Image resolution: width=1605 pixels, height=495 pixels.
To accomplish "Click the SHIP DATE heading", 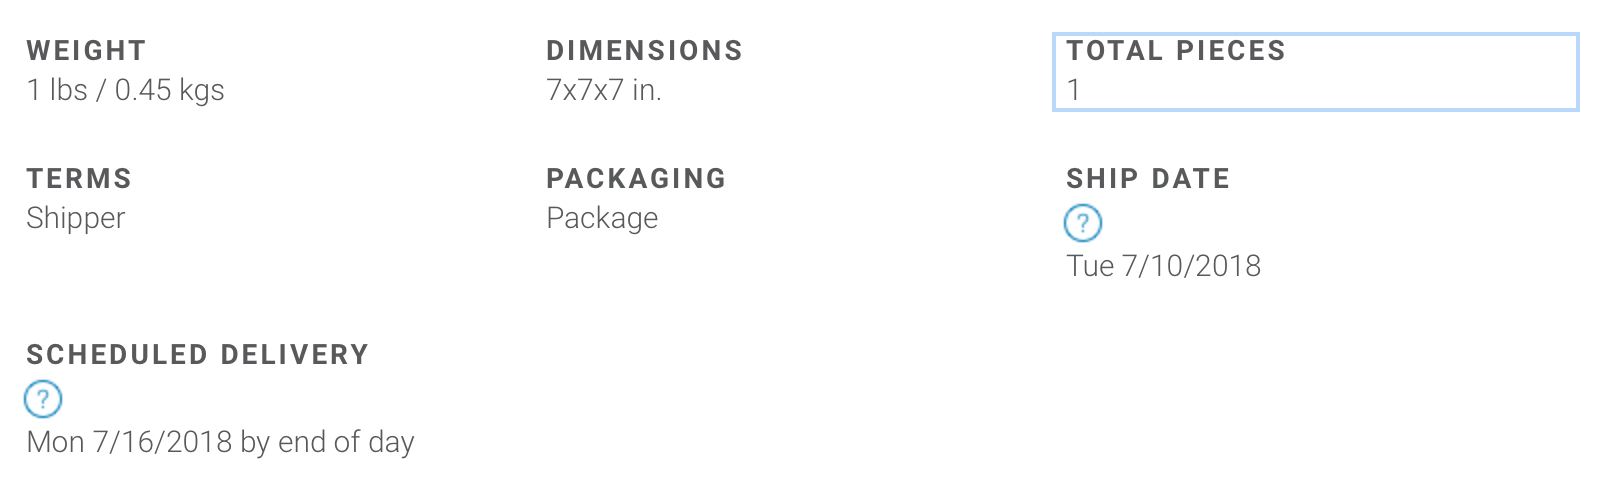I will coord(1148,179).
